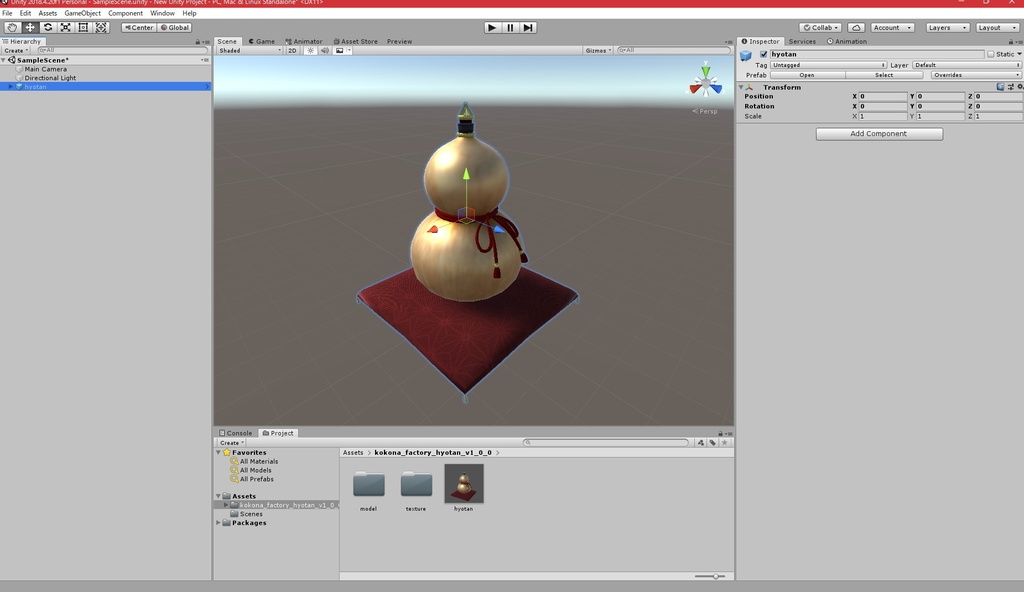
Task: Toggle scene audio with the speaker icon
Action: click(324, 50)
